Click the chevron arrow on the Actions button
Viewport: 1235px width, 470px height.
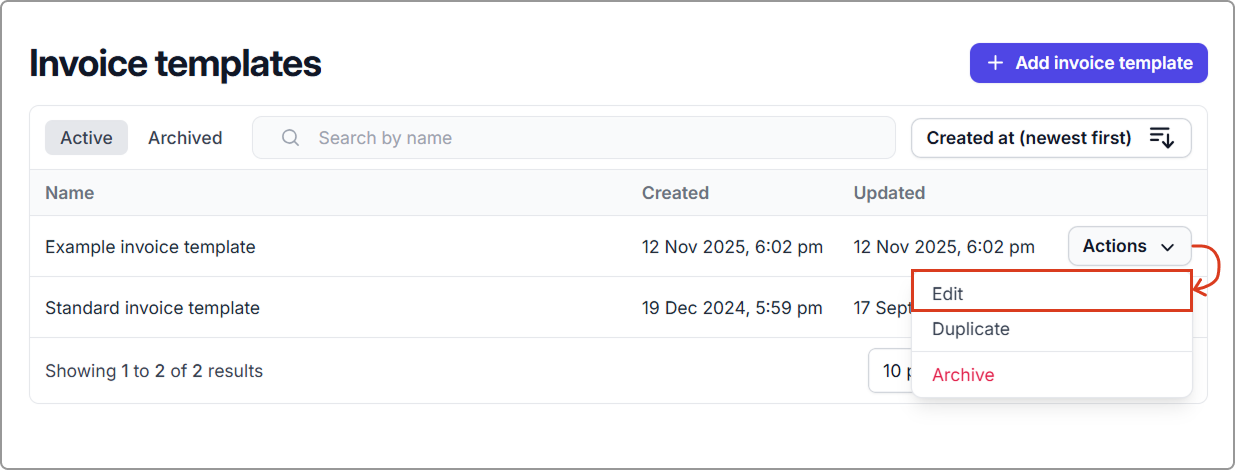click(1167, 247)
